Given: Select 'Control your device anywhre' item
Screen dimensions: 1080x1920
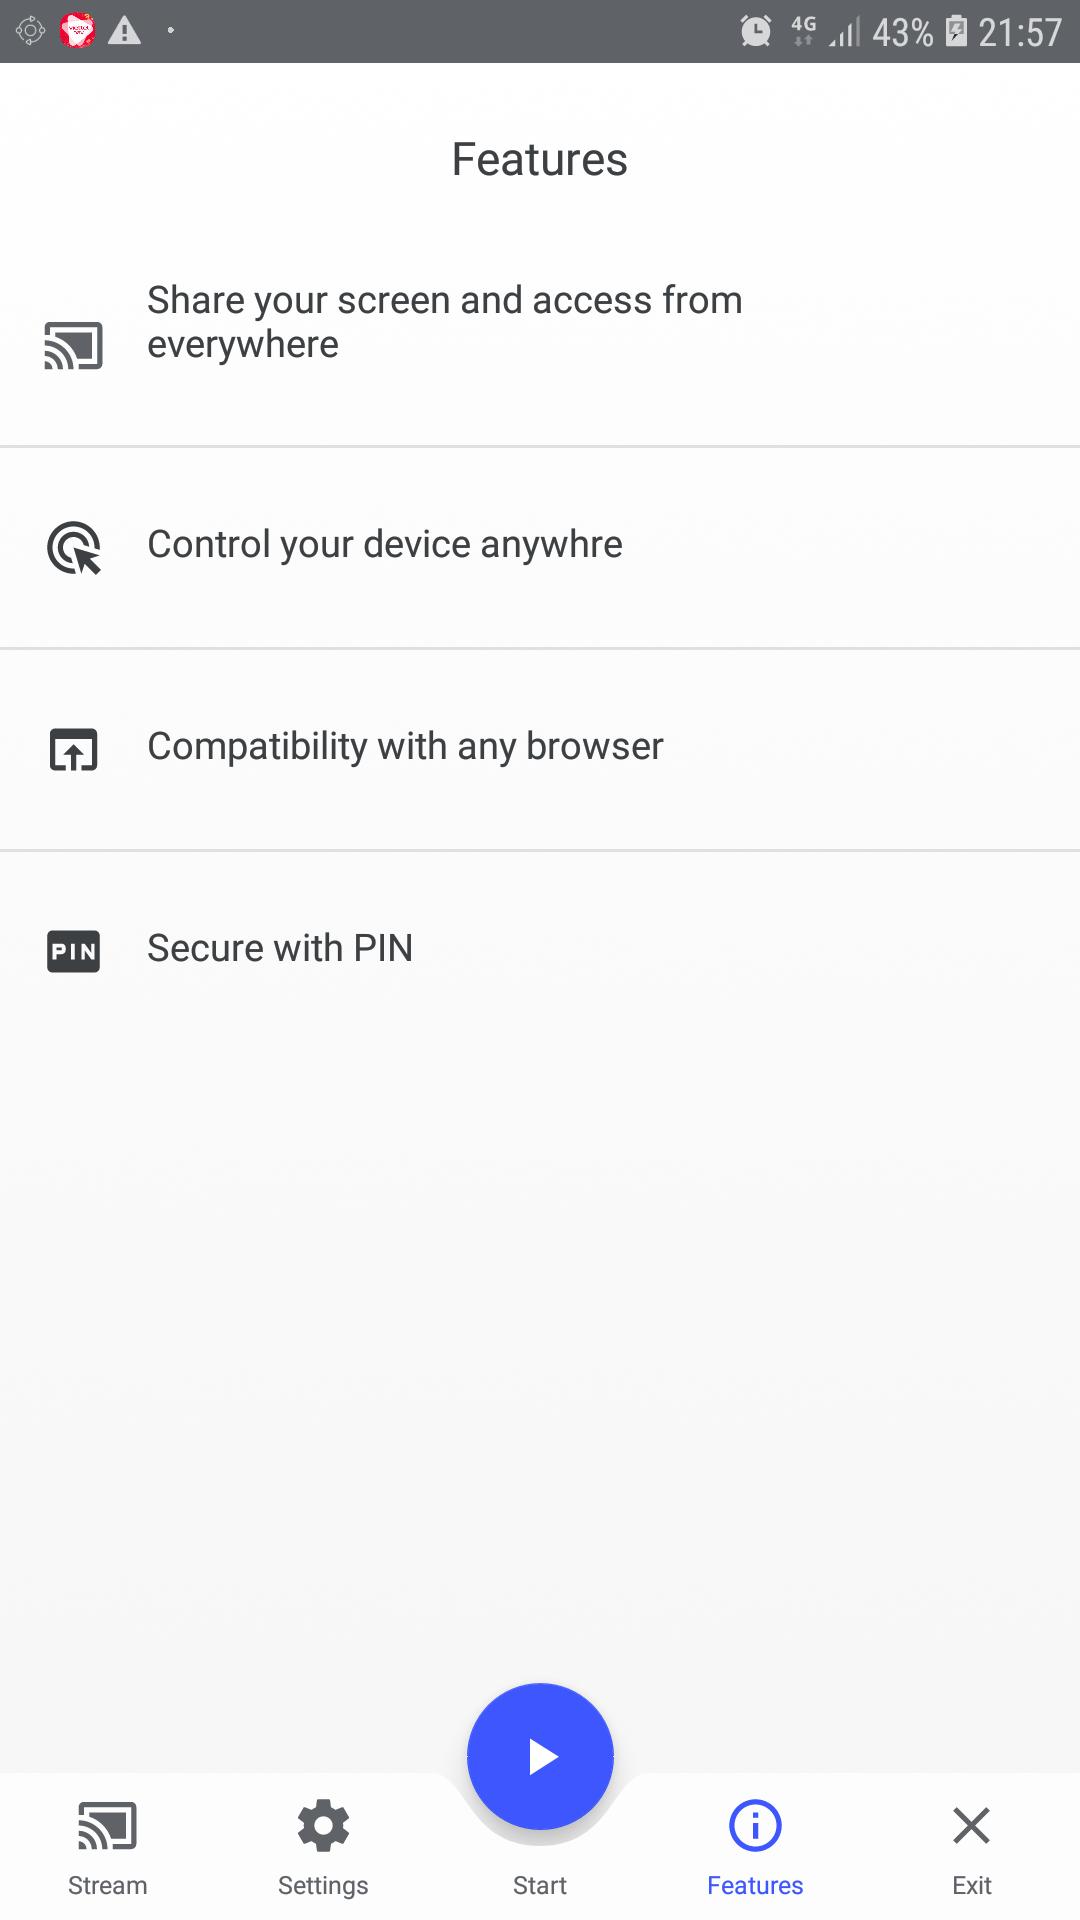Looking at the screenshot, I should coord(385,545).
